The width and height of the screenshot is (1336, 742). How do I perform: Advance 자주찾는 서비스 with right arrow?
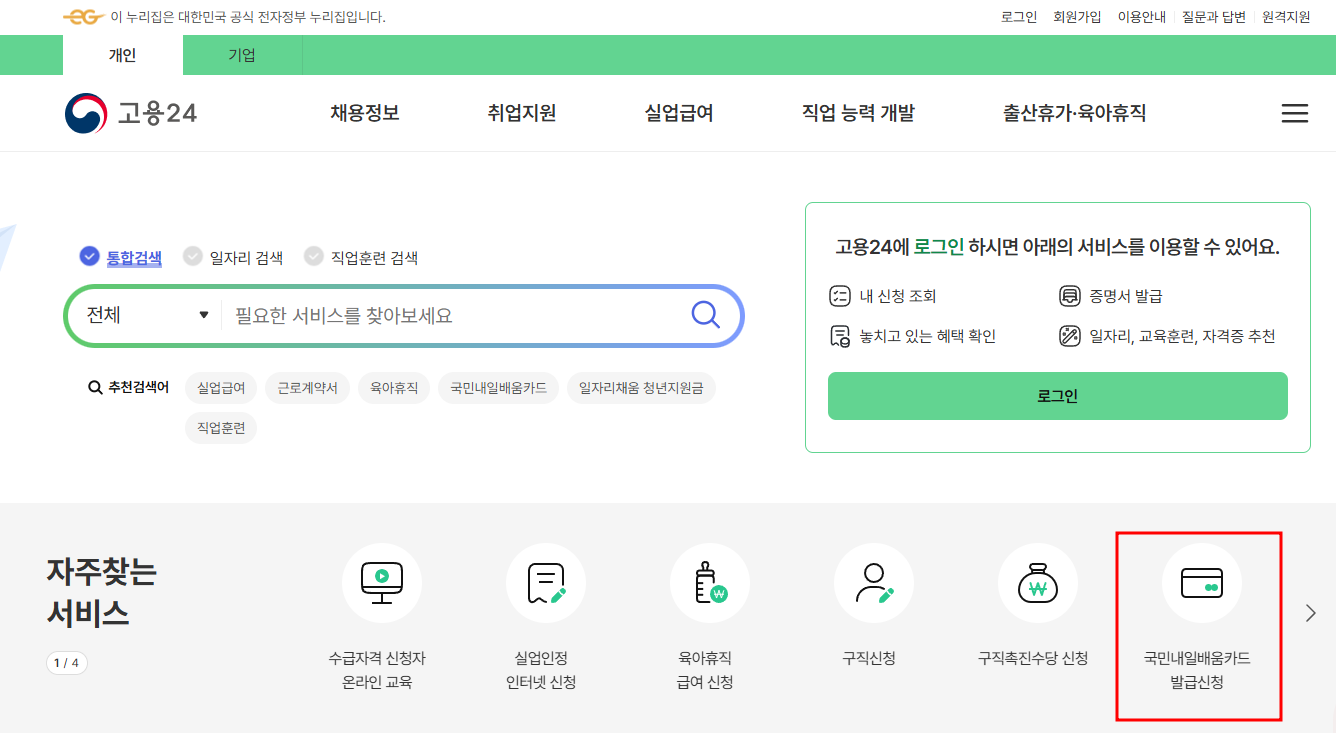[1310, 611]
